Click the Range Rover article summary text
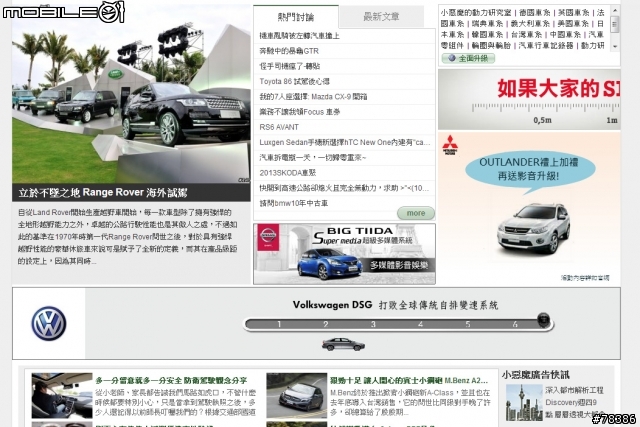Viewport: 640px width, 427px height. (127, 237)
